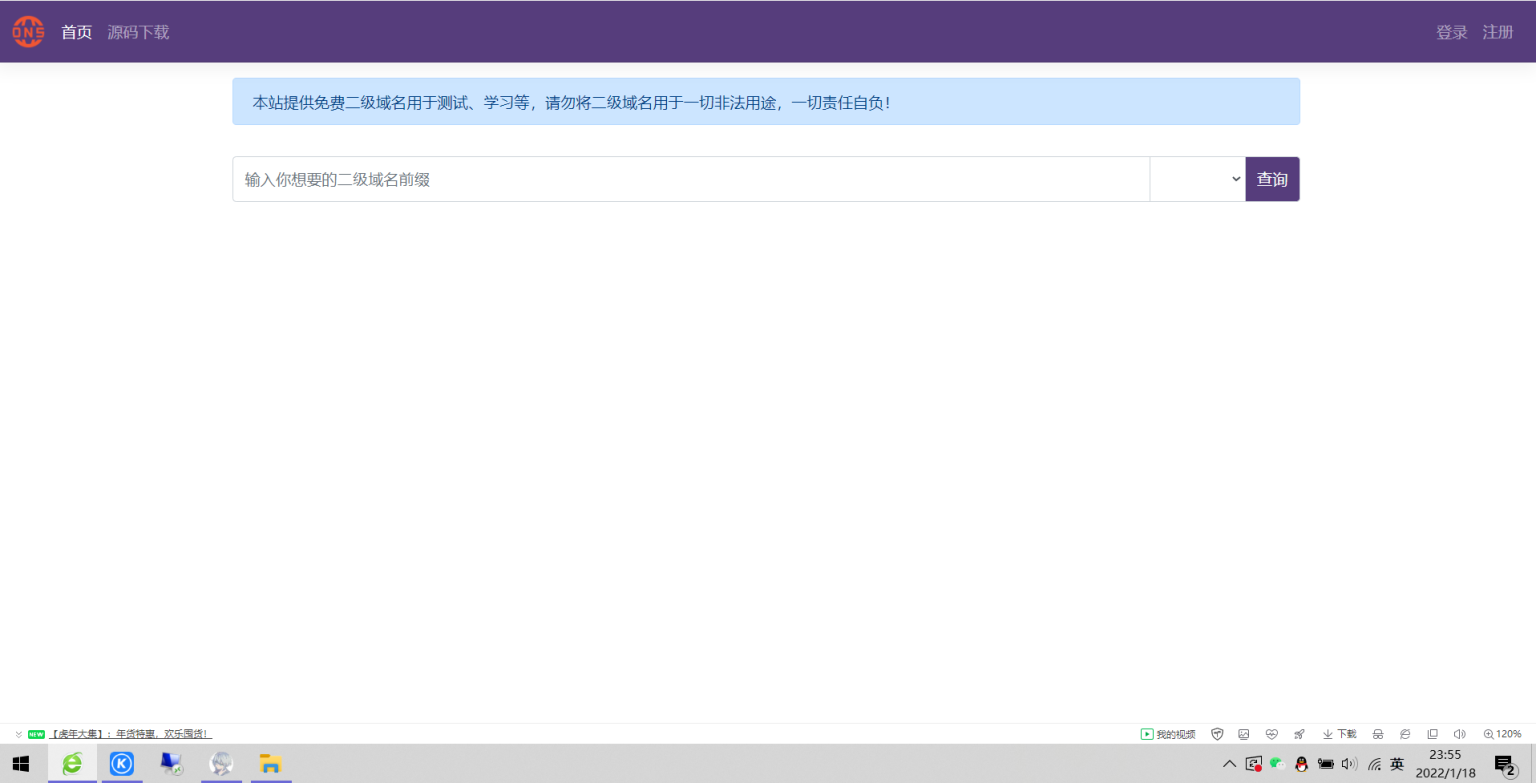Click the rocket speed-up icon in status bar
The width and height of the screenshot is (1536, 783).
1299,734
